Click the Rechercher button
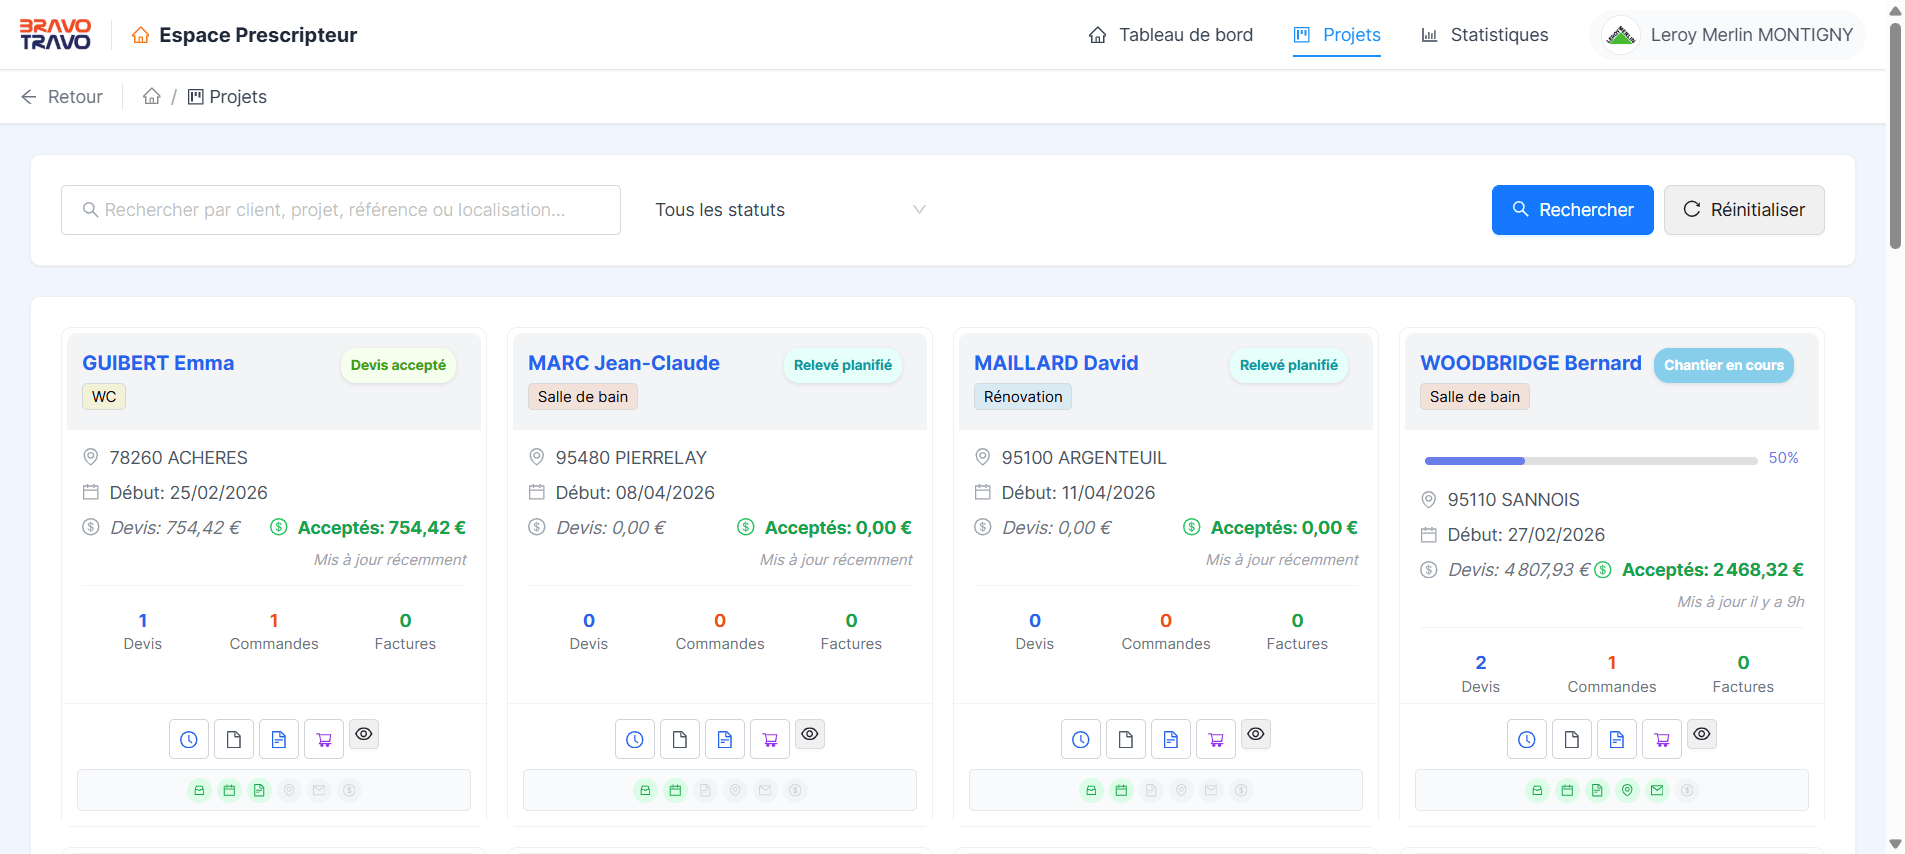 1573,210
